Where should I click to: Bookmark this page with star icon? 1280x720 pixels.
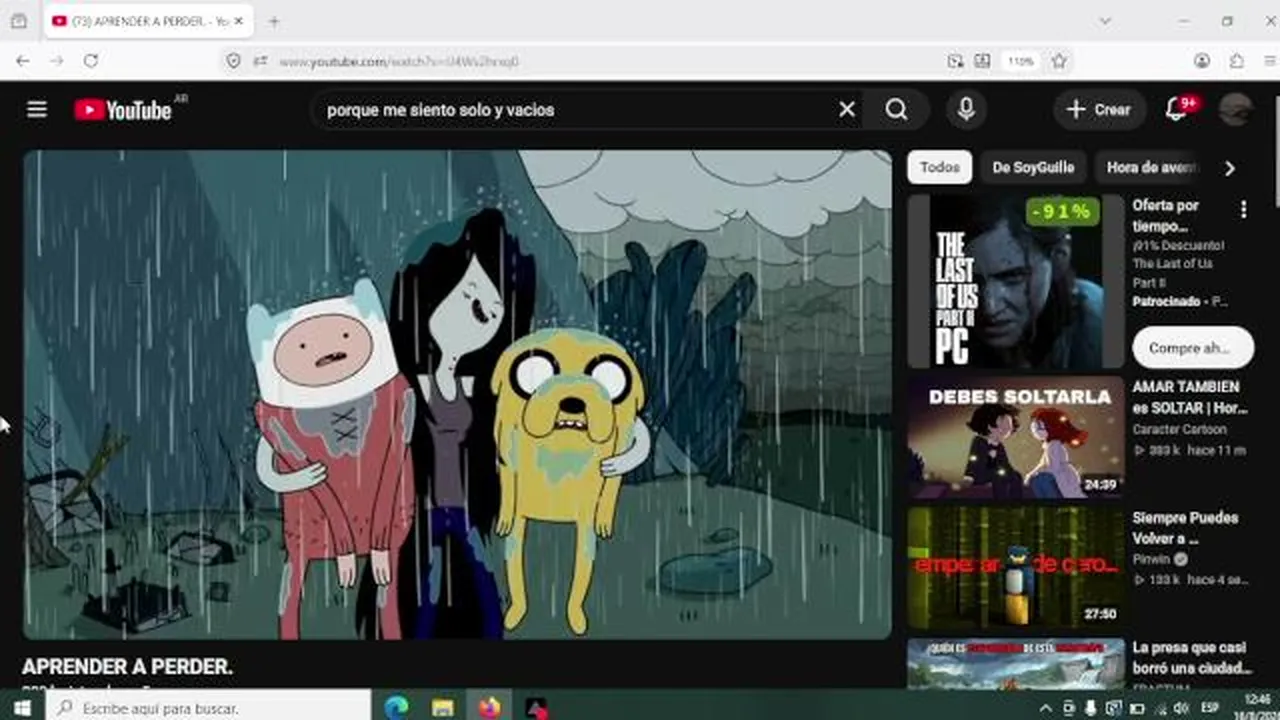point(1060,61)
